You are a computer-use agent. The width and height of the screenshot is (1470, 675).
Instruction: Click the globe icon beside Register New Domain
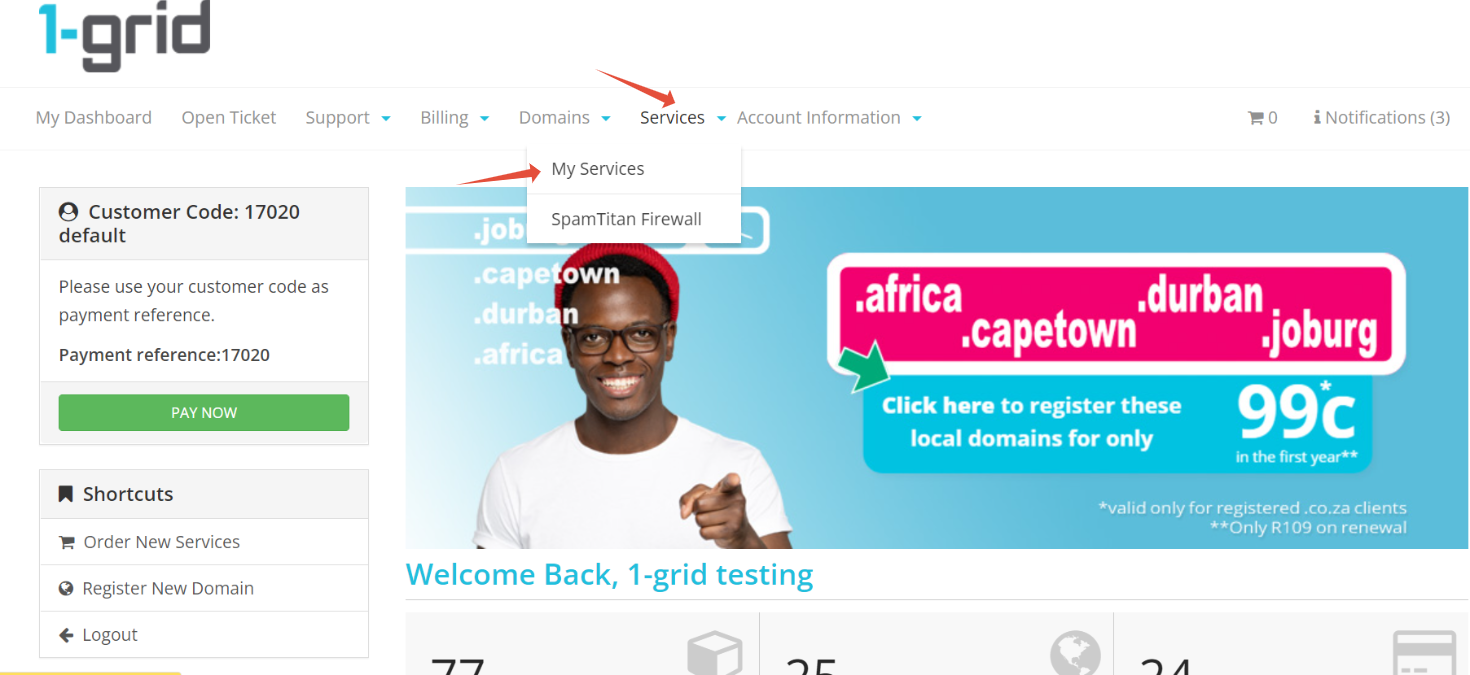[66, 588]
